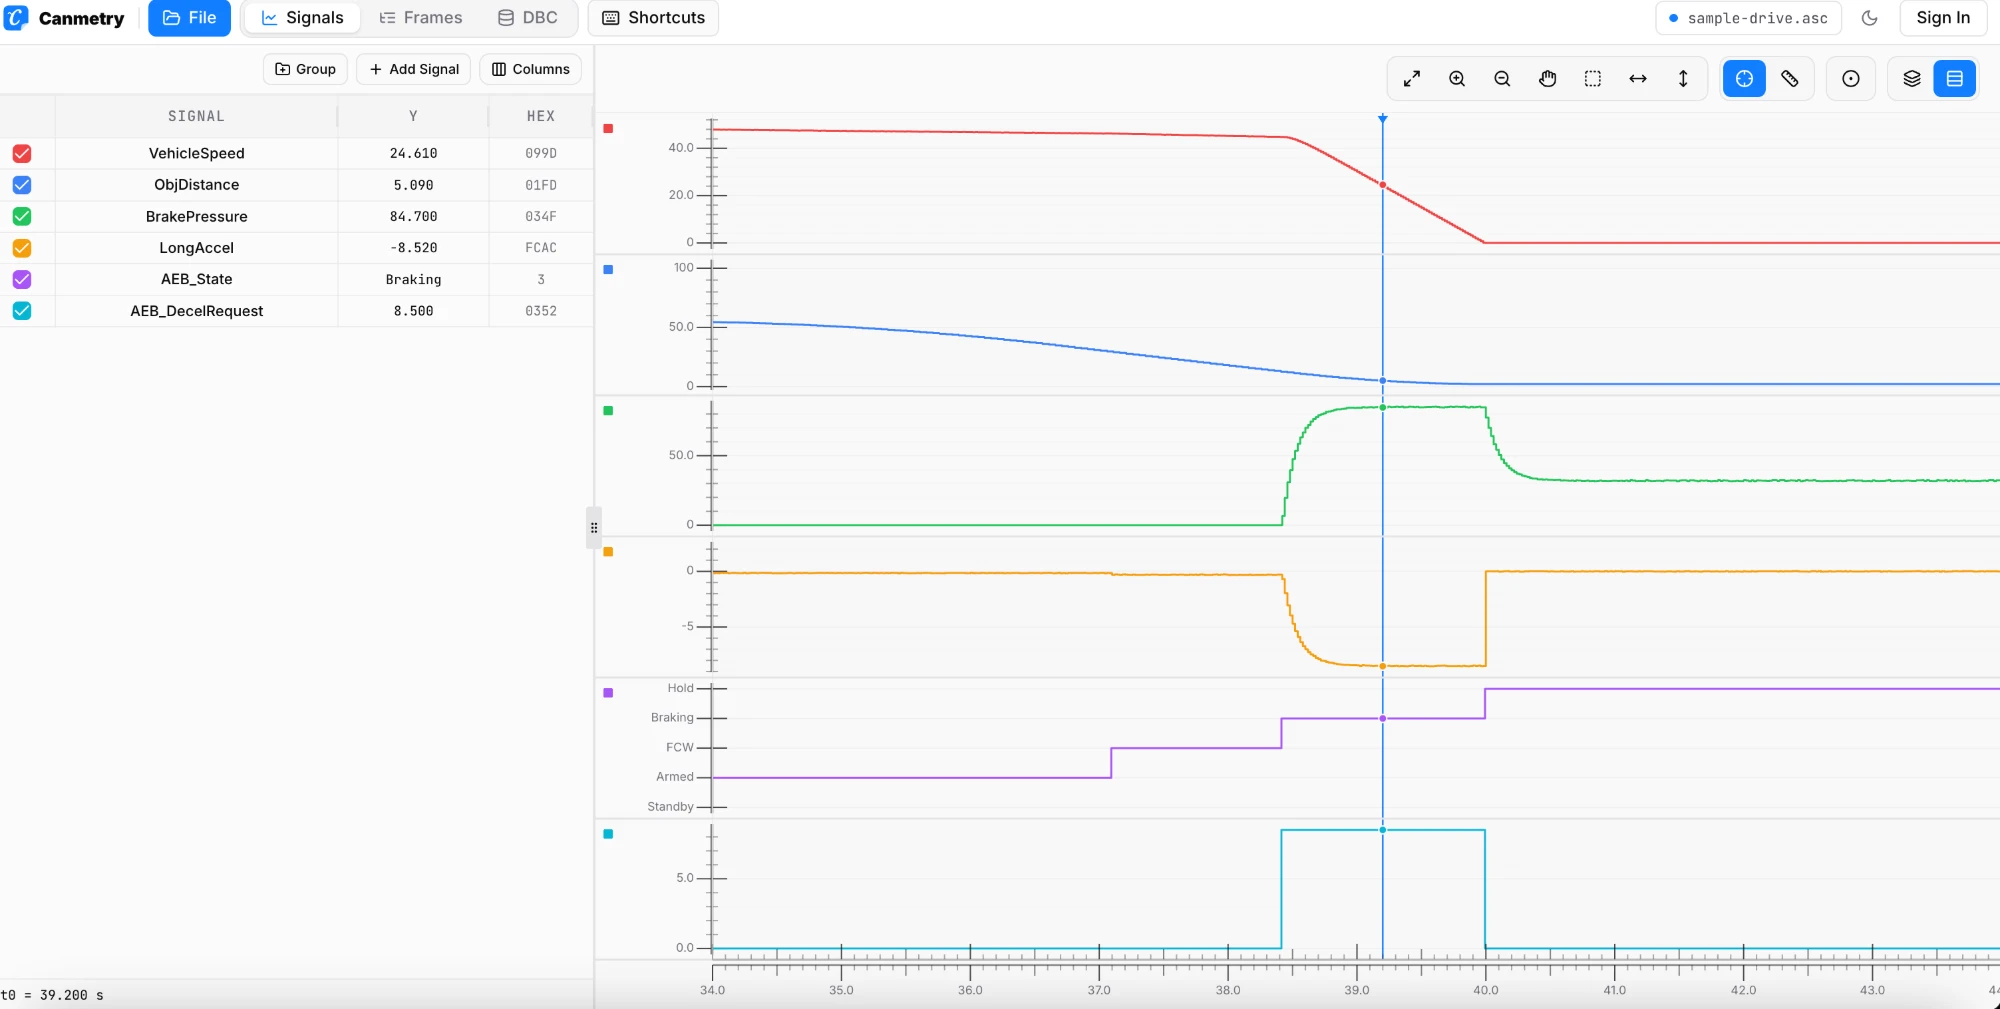Click the SIGNAL column header
Viewport: 2000px width, 1009px height.
coord(196,116)
